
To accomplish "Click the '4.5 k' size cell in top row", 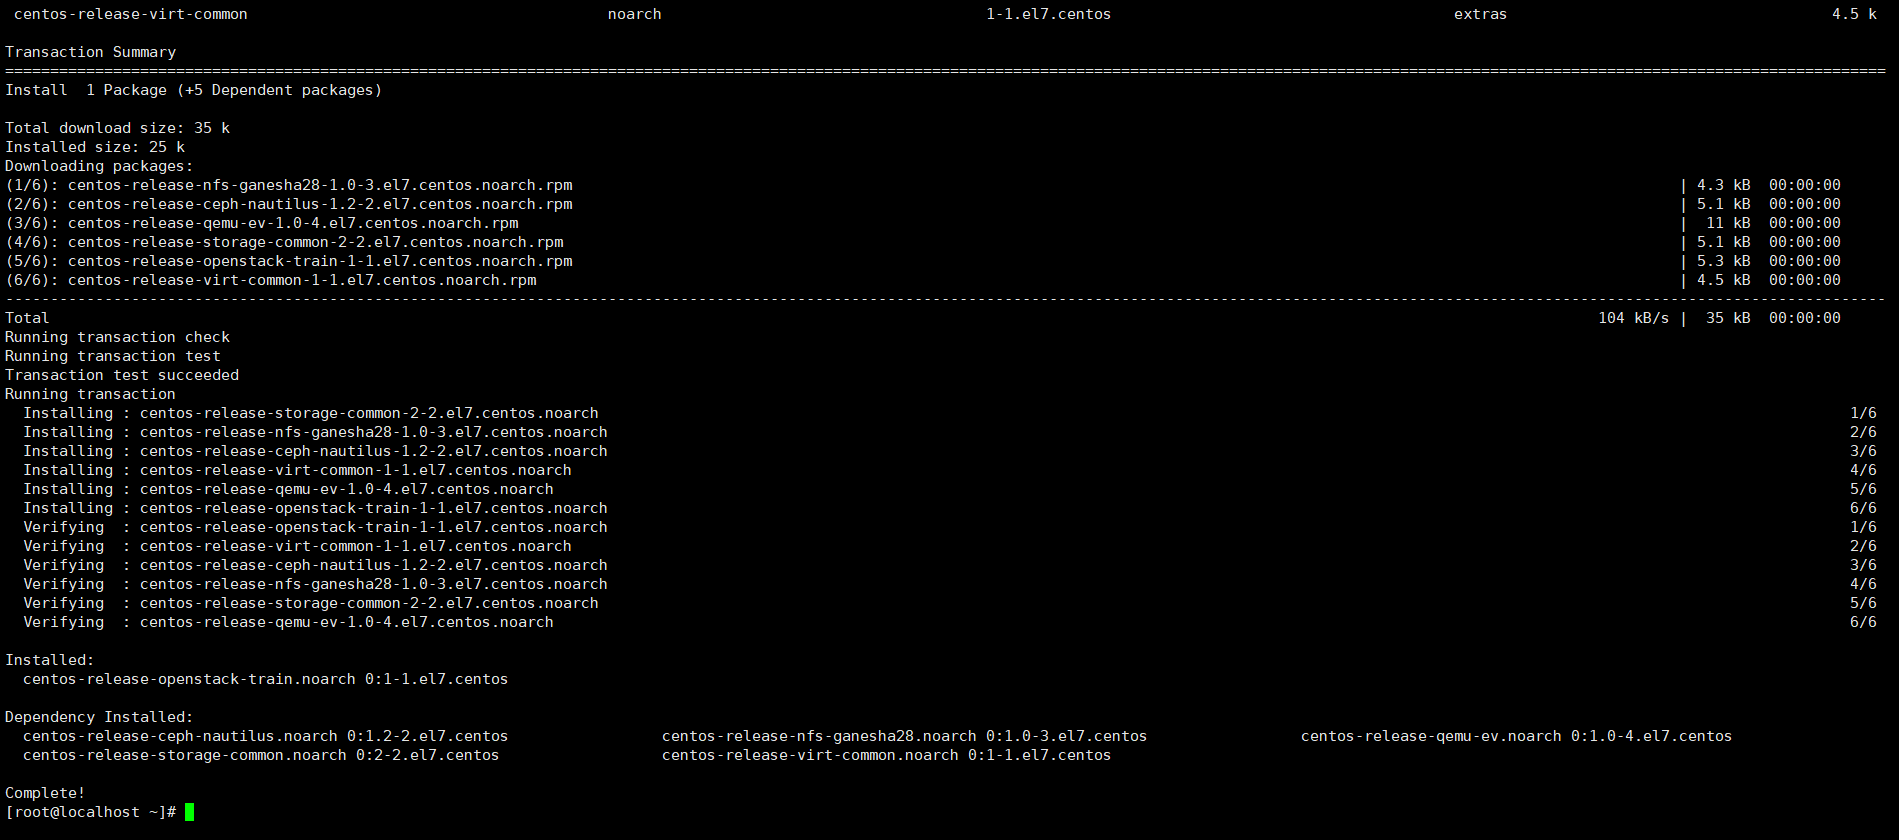I will pos(1854,14).
